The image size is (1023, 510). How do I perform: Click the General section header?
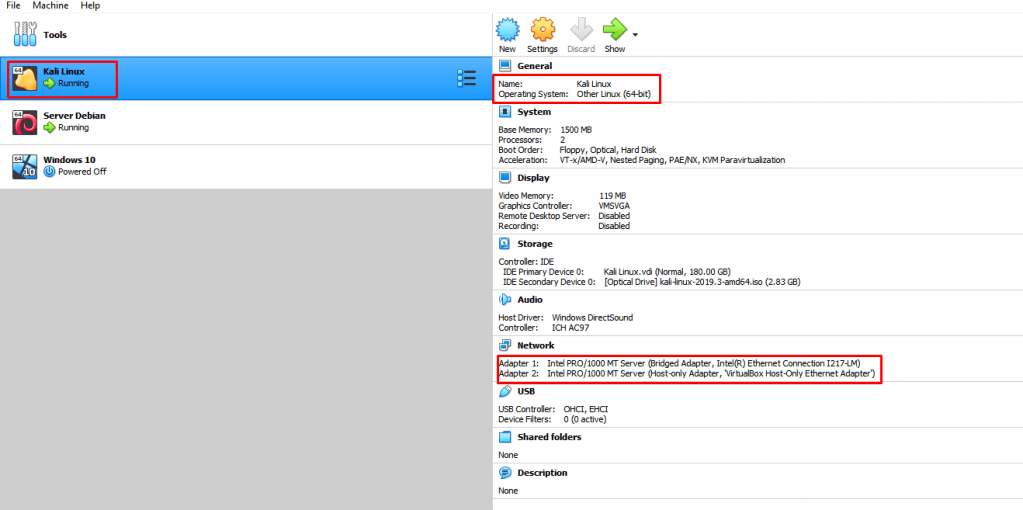(x=534, y=66)
